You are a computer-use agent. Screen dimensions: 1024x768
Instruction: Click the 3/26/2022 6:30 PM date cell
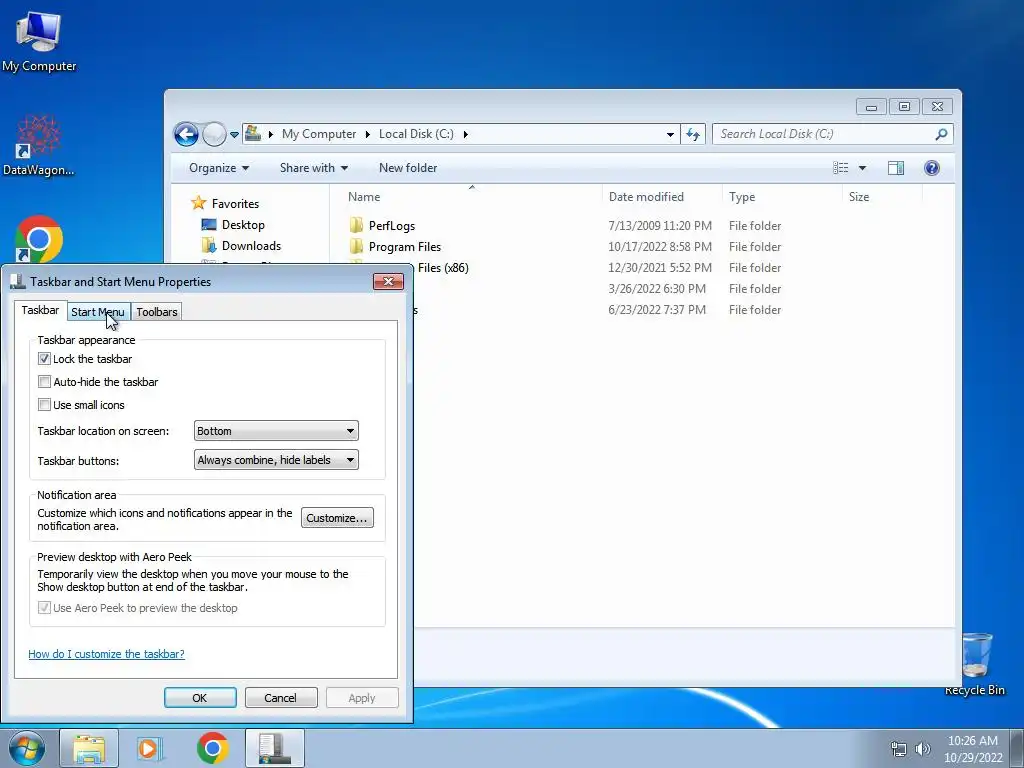click(657, 289)
